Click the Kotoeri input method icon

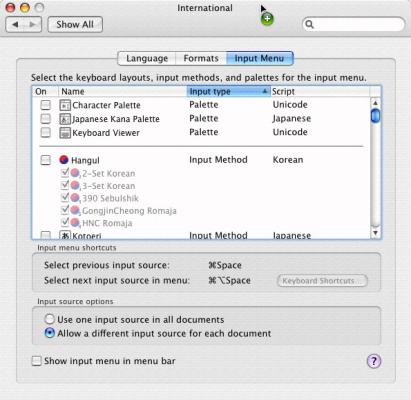[x=65, y=235]
